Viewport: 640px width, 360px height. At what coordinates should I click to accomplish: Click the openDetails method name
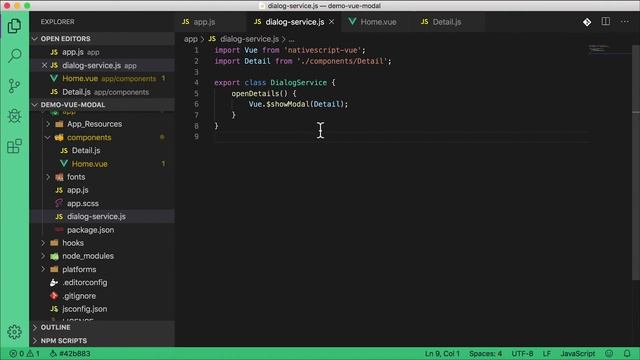click(x=255, y=94)
